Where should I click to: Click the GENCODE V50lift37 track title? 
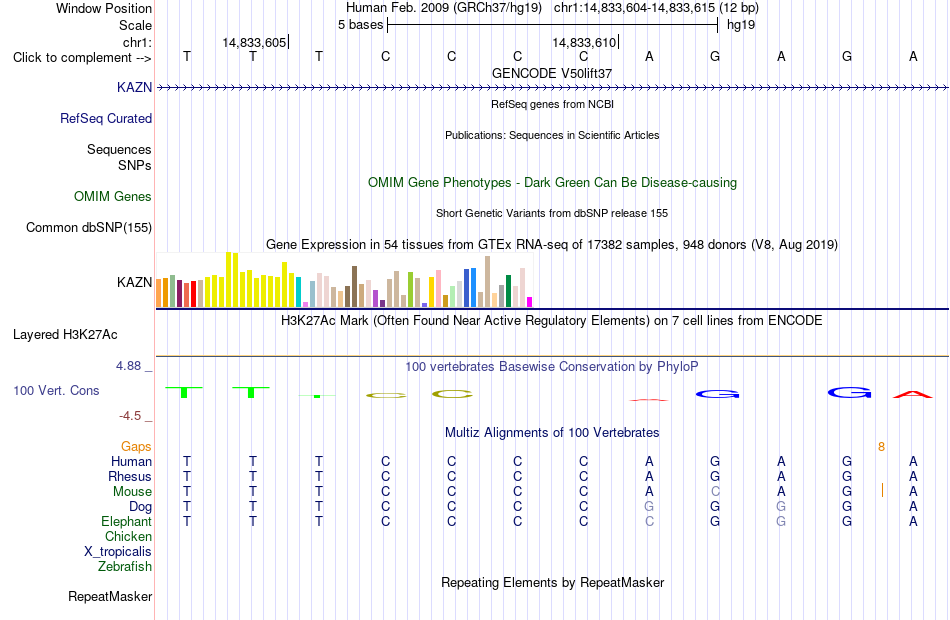(x=552, y=73)
